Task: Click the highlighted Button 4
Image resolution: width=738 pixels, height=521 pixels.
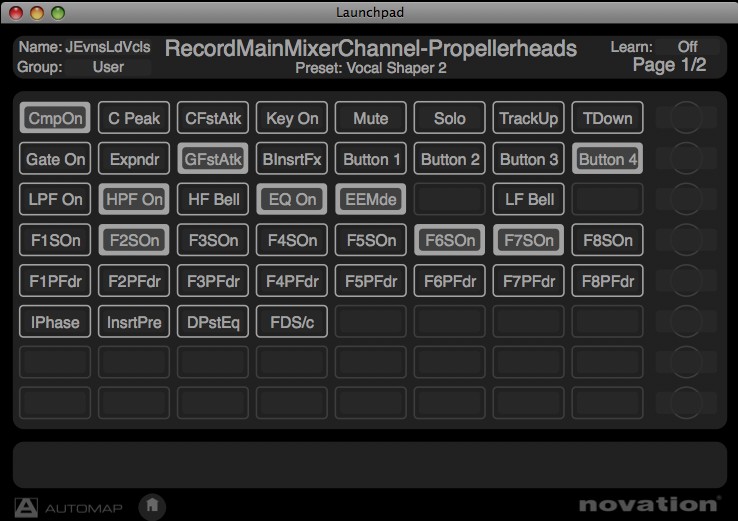Action: (x=608, y=159)
